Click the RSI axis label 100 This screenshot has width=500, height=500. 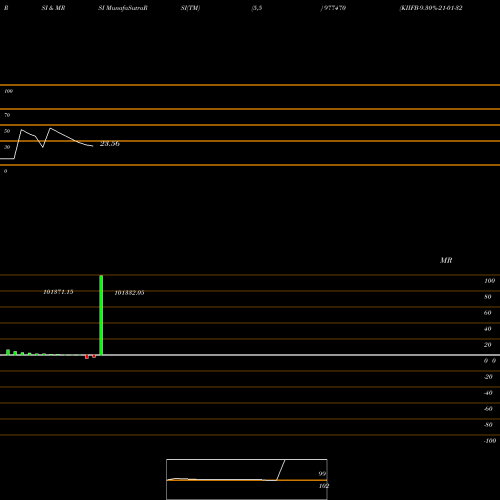(x=8, y=91)
